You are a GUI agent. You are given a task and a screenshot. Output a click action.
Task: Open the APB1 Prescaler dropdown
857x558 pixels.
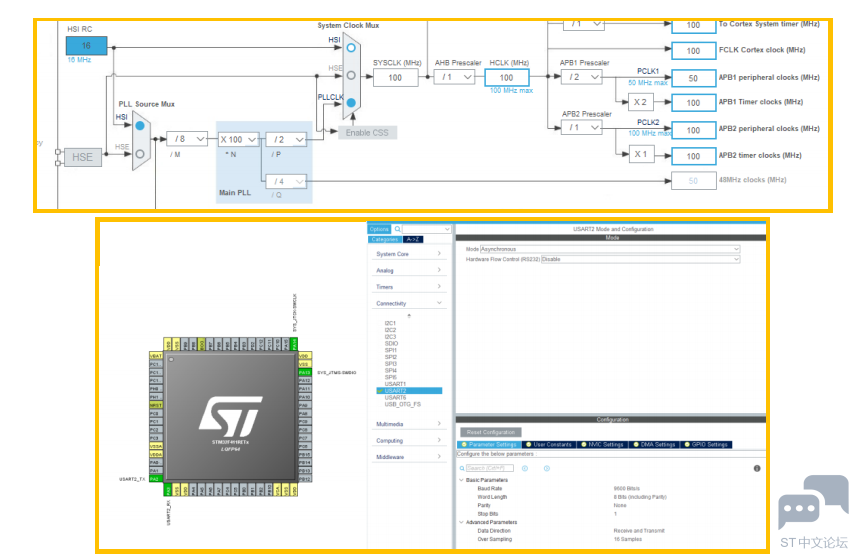click(x=582, y=77)
